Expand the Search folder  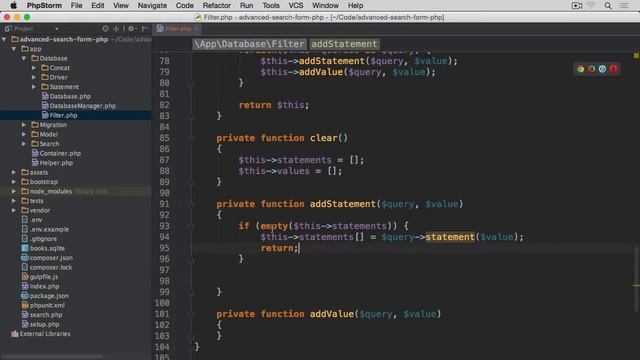point(24,144)
